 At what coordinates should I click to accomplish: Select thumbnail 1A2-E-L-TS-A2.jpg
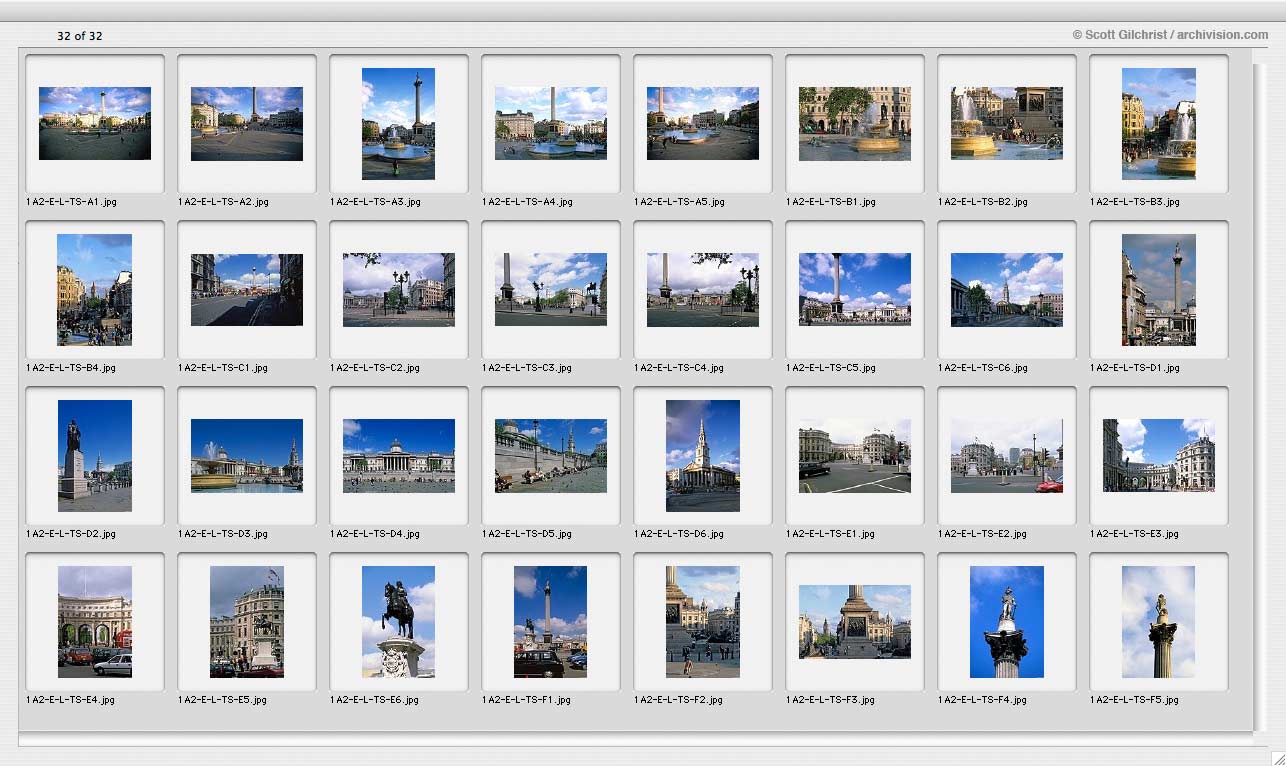(247, 123)
